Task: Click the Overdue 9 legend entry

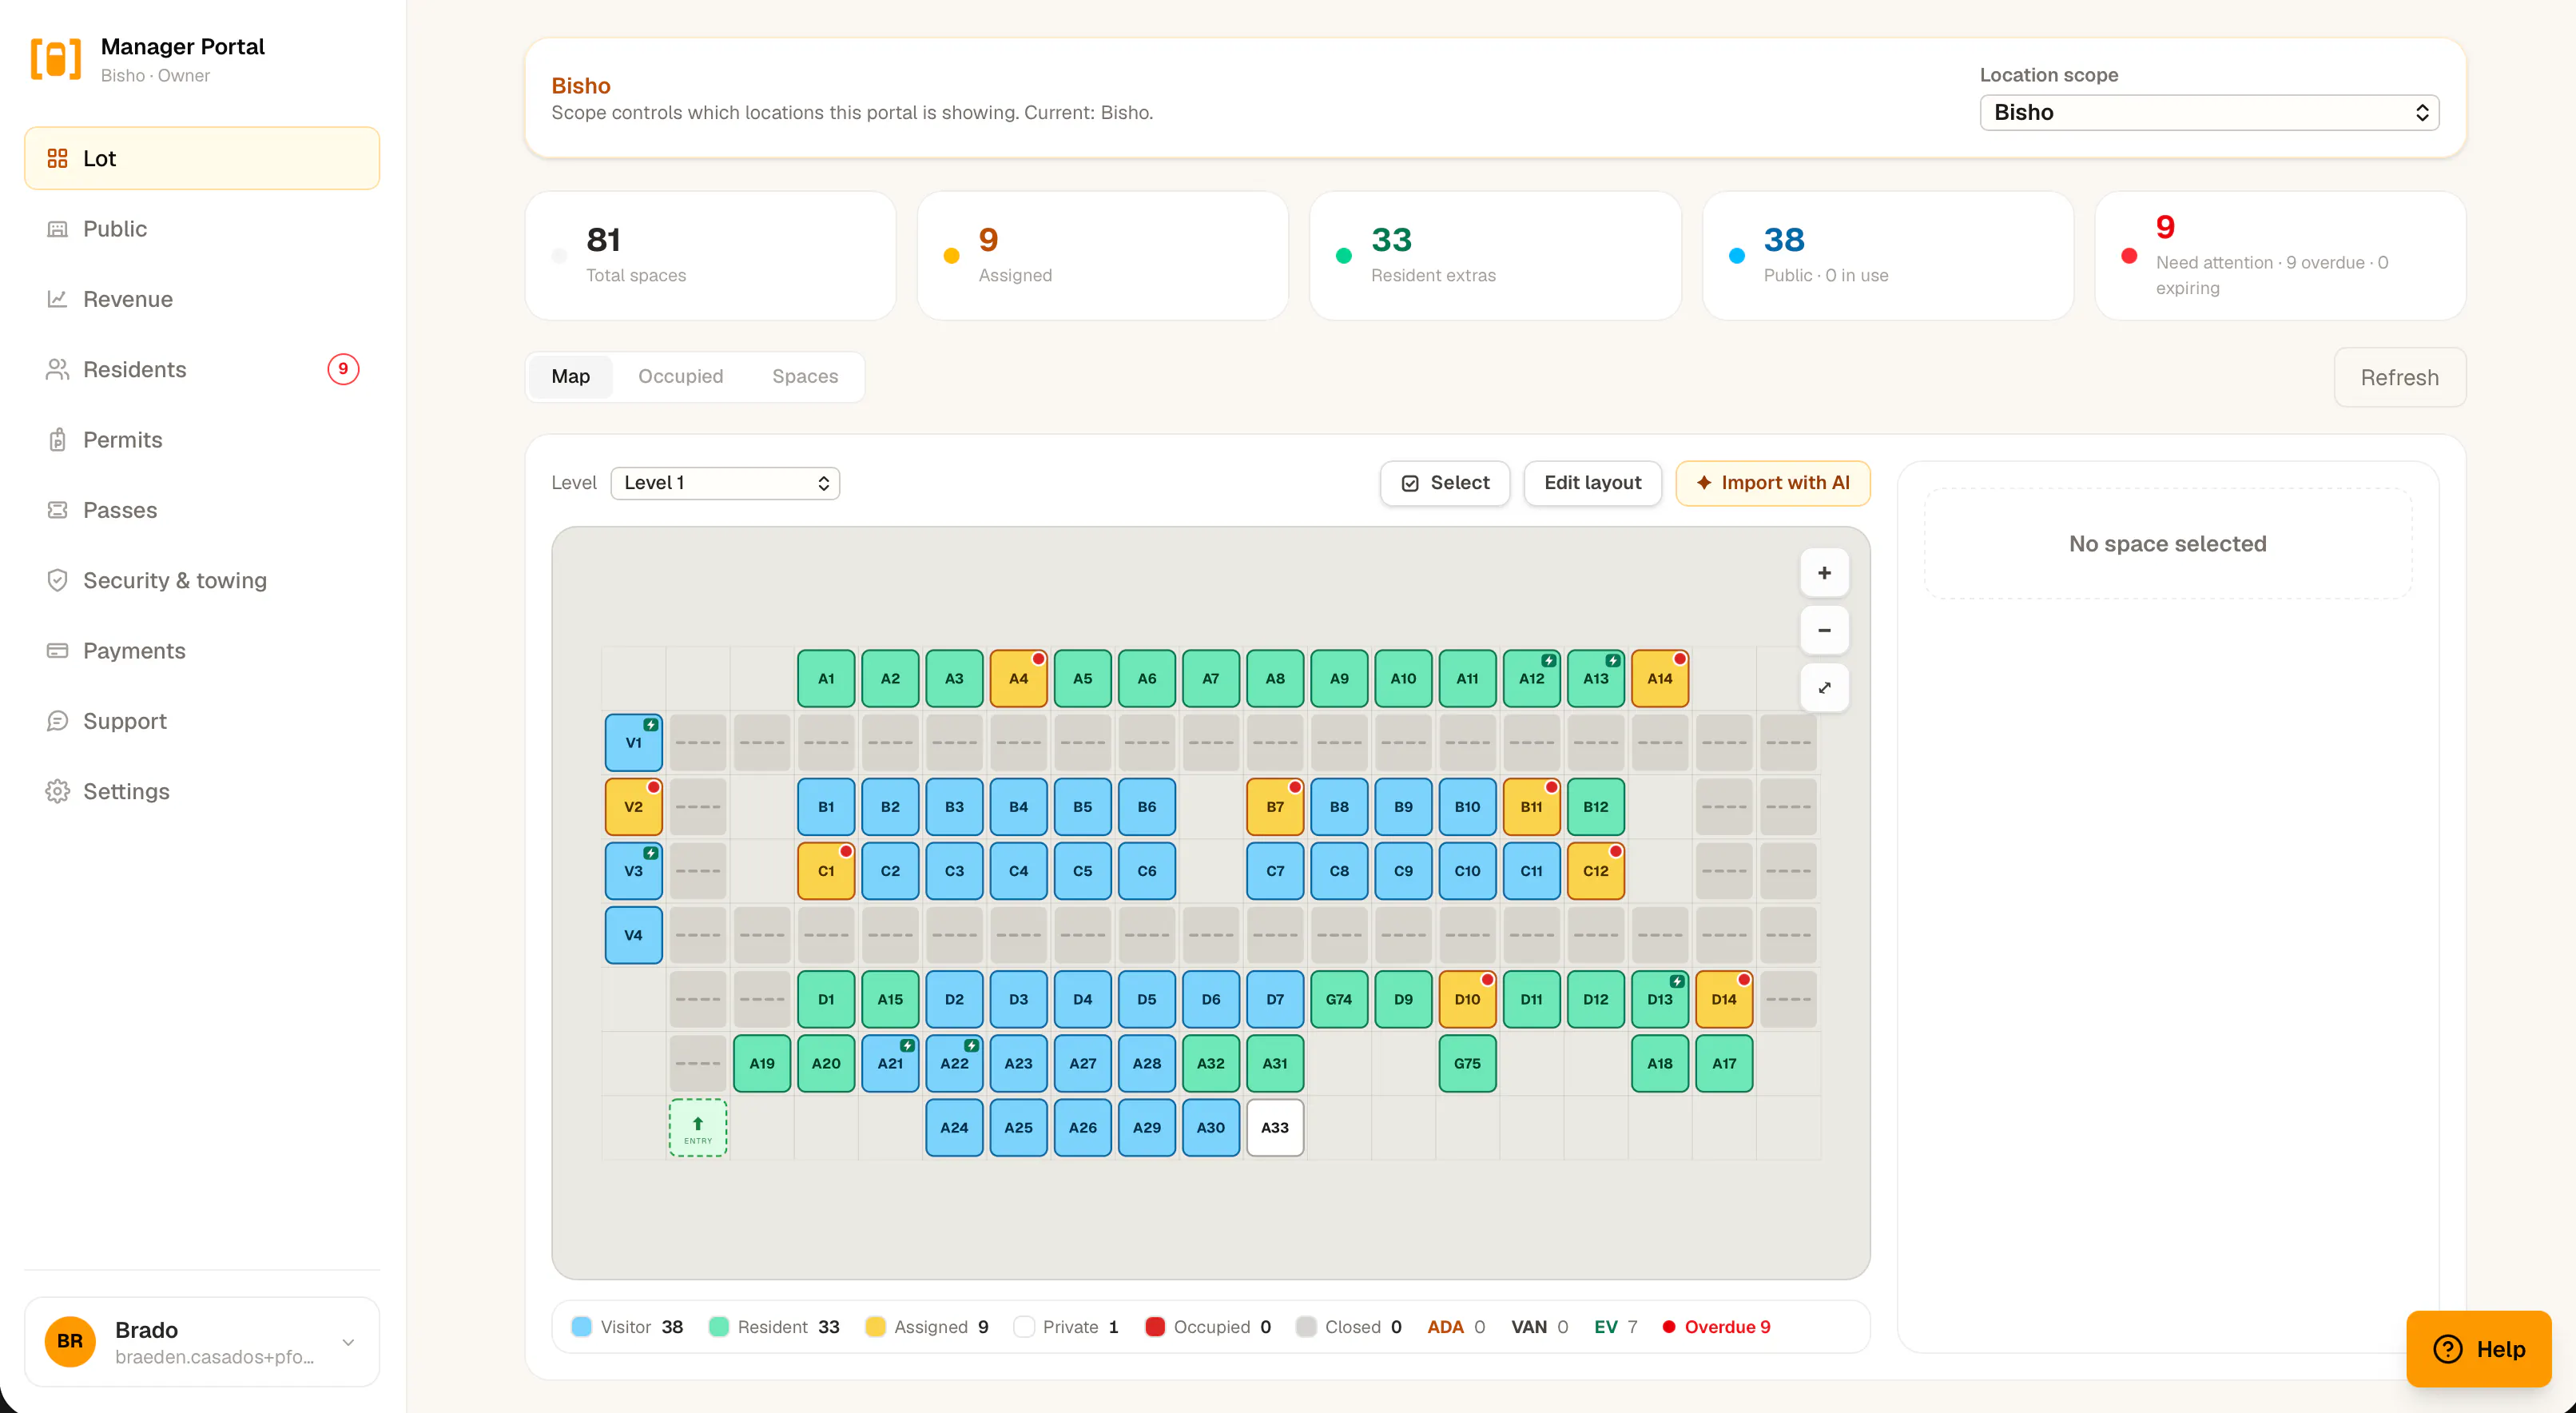Action: pyautogui.click(x=1716, y=1327)
